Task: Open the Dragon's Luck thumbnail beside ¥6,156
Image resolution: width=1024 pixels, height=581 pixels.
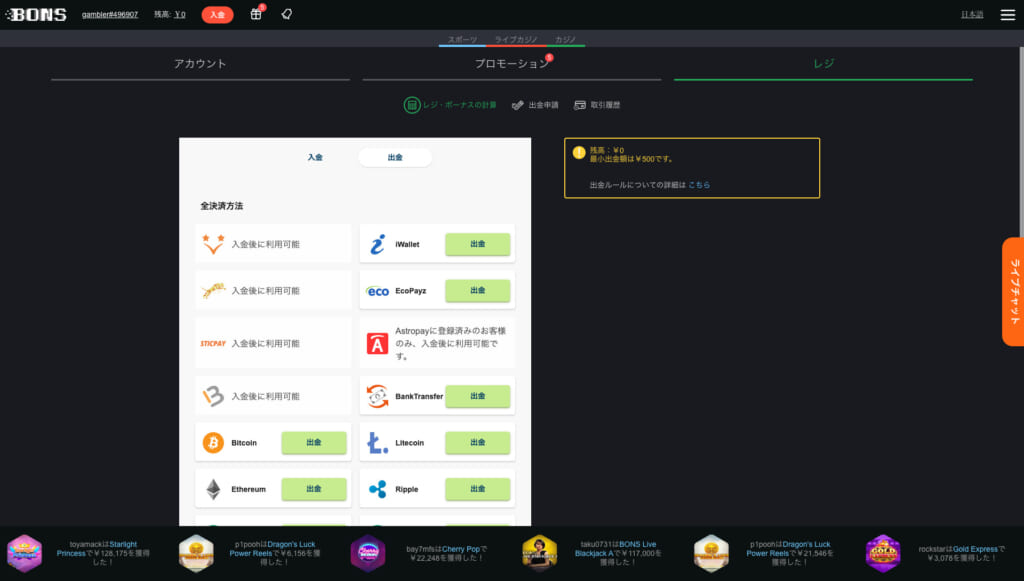Action: click(196, 553)
